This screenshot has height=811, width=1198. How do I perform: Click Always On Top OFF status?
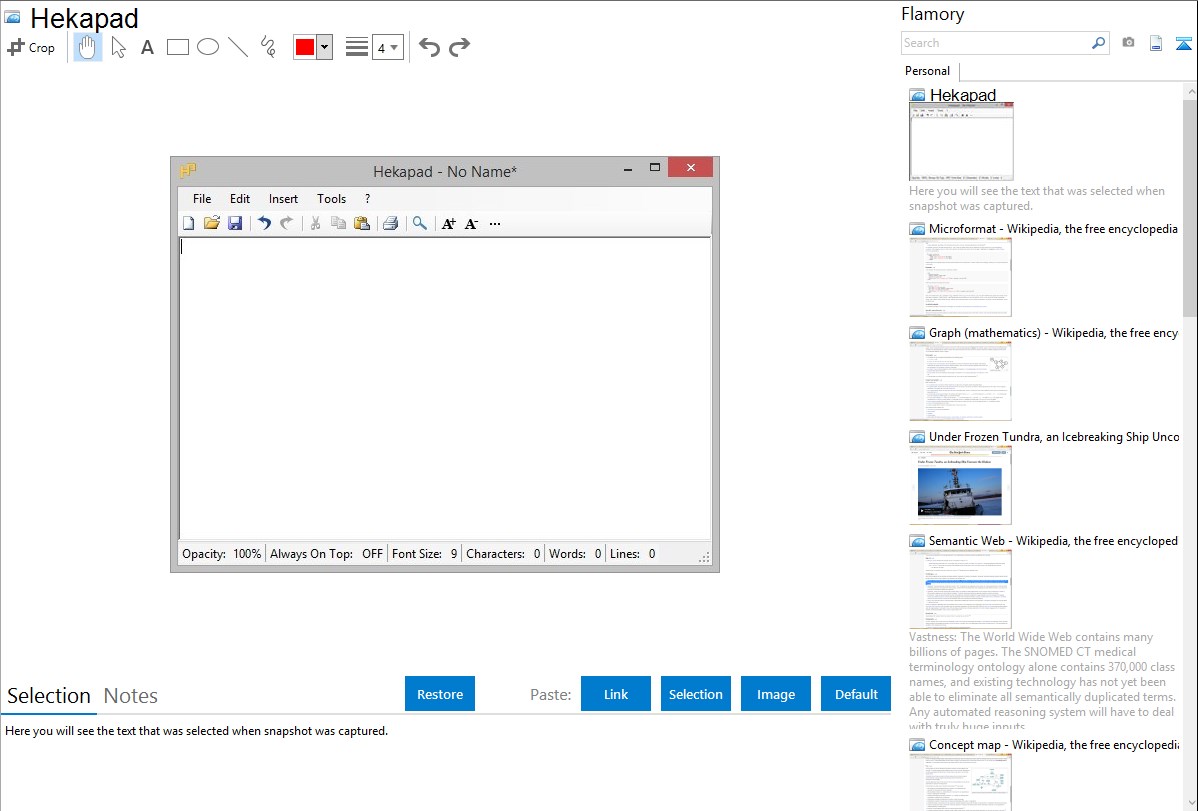pyautogui.click(x=326, y=554)
